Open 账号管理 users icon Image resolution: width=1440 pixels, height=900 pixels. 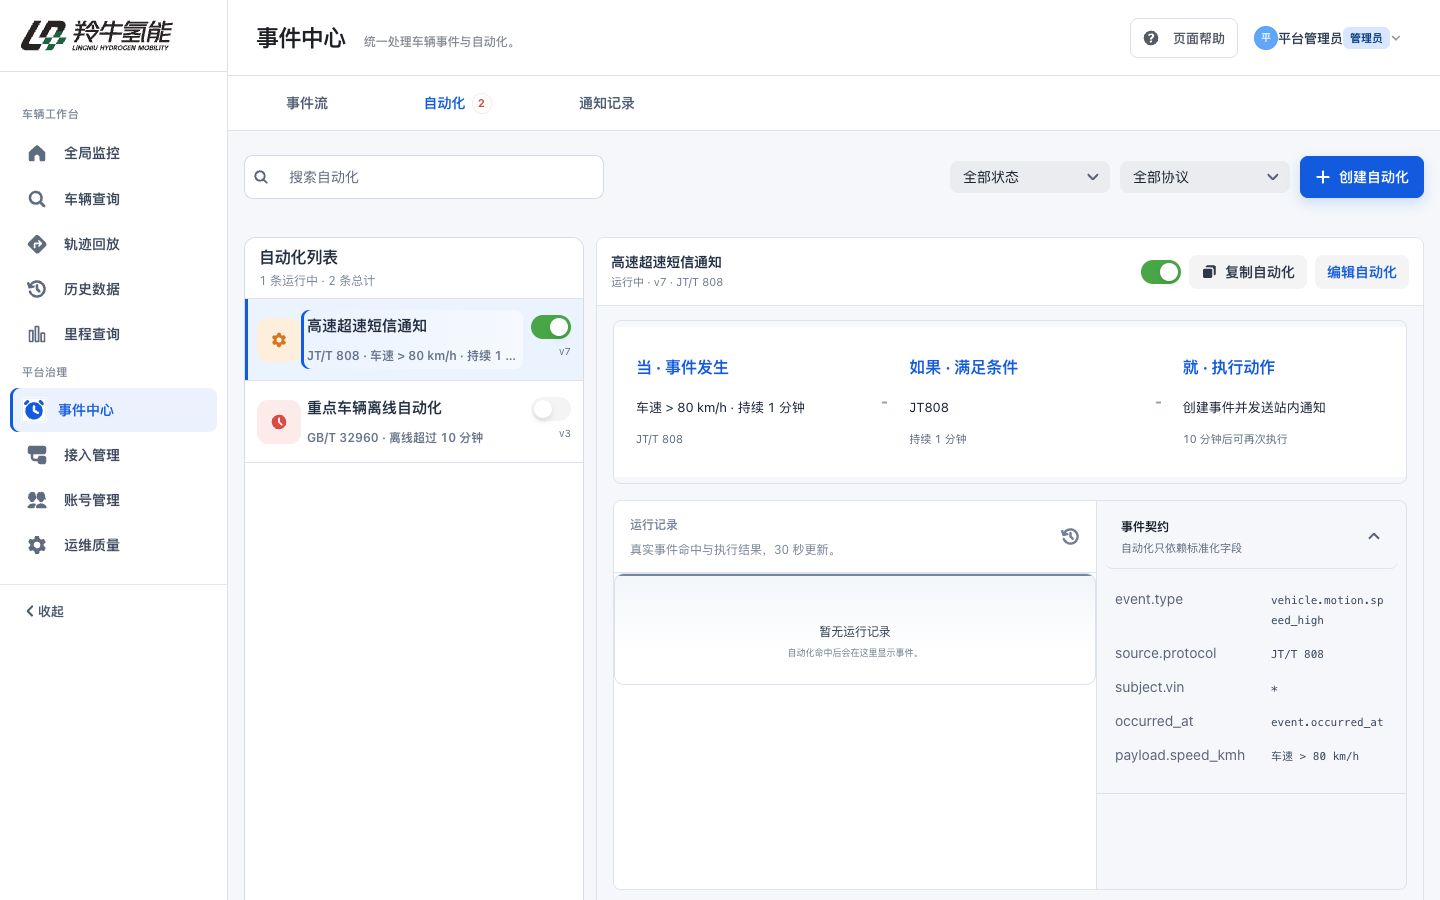[x=37, y=500]
